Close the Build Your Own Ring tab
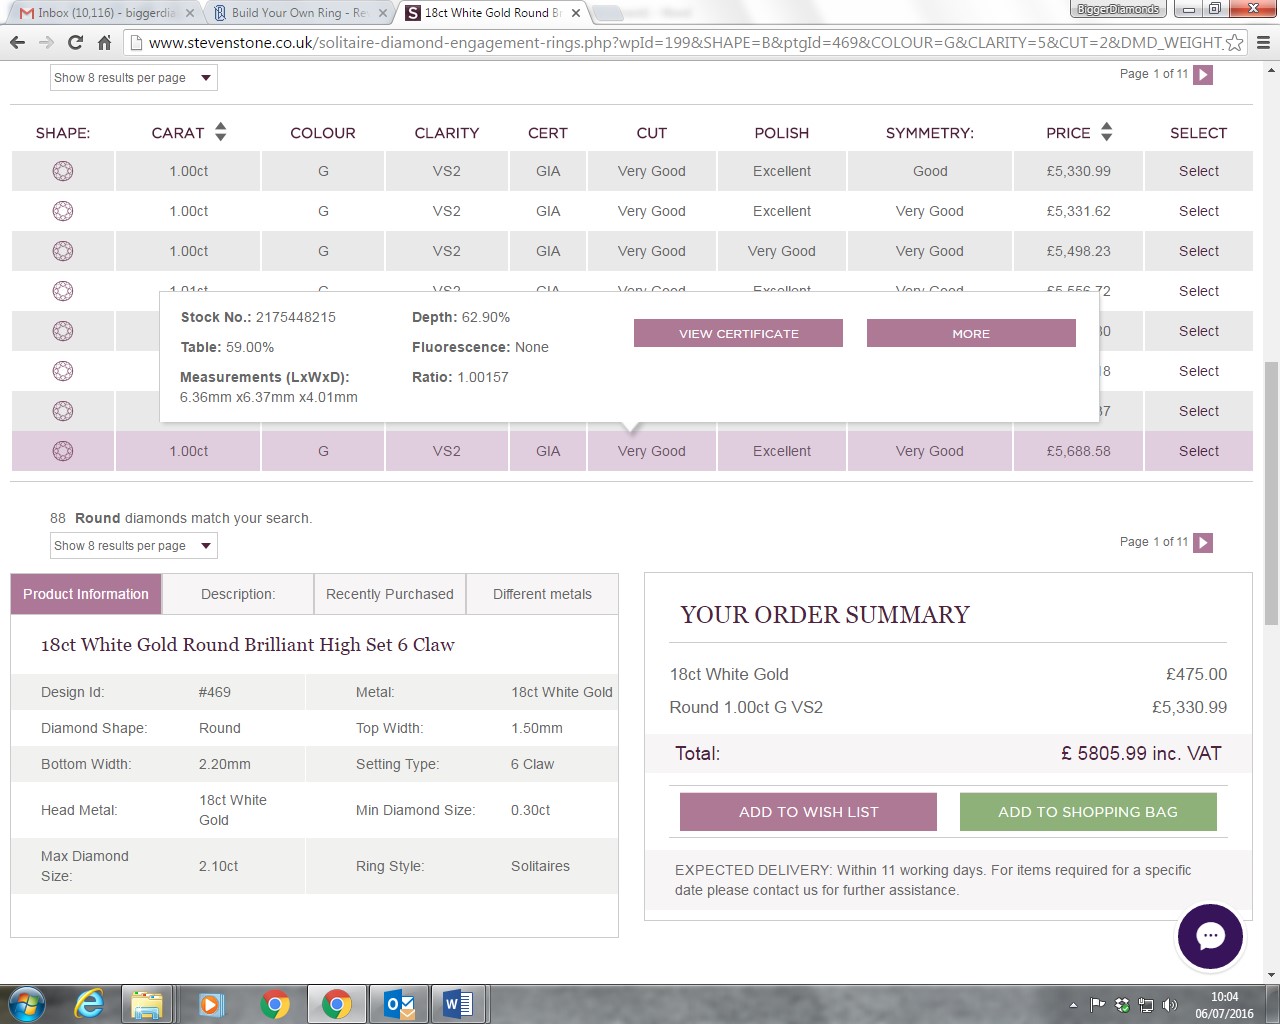The image size is (1280, 1024). pos(383,13)
